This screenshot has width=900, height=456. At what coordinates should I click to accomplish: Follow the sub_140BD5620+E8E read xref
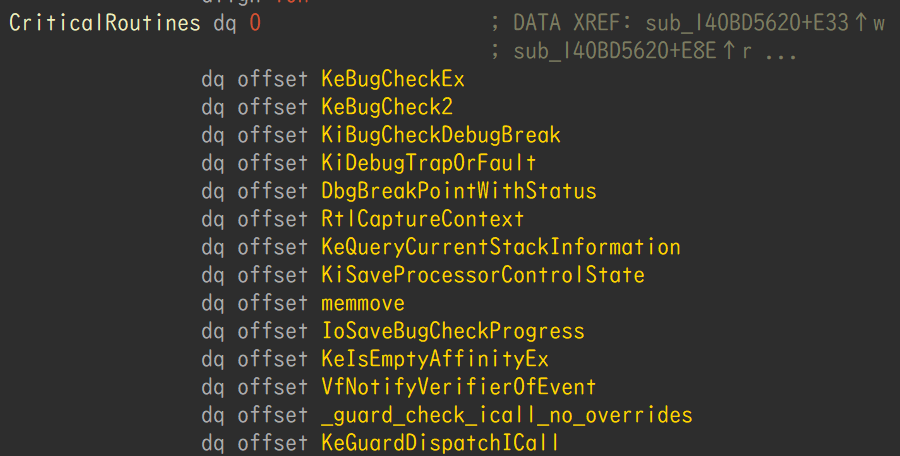point(615,51)
